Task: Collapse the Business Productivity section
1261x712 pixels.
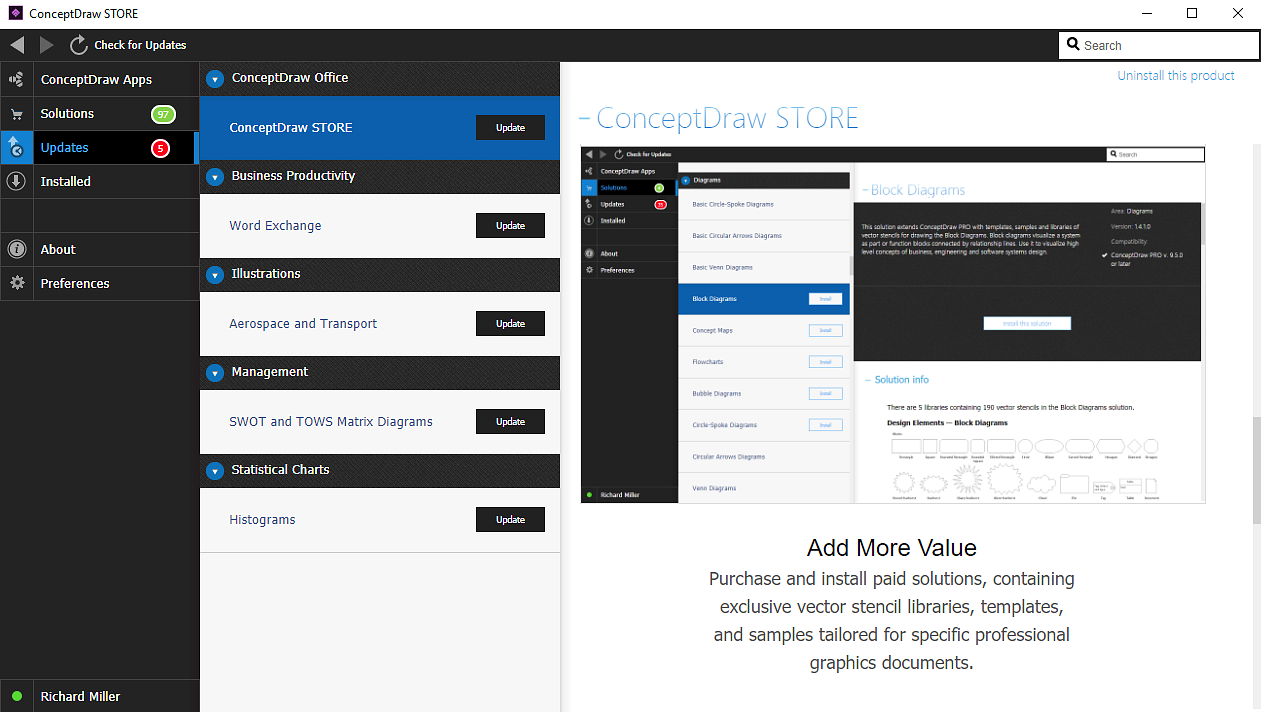Action: coord(215,176)
